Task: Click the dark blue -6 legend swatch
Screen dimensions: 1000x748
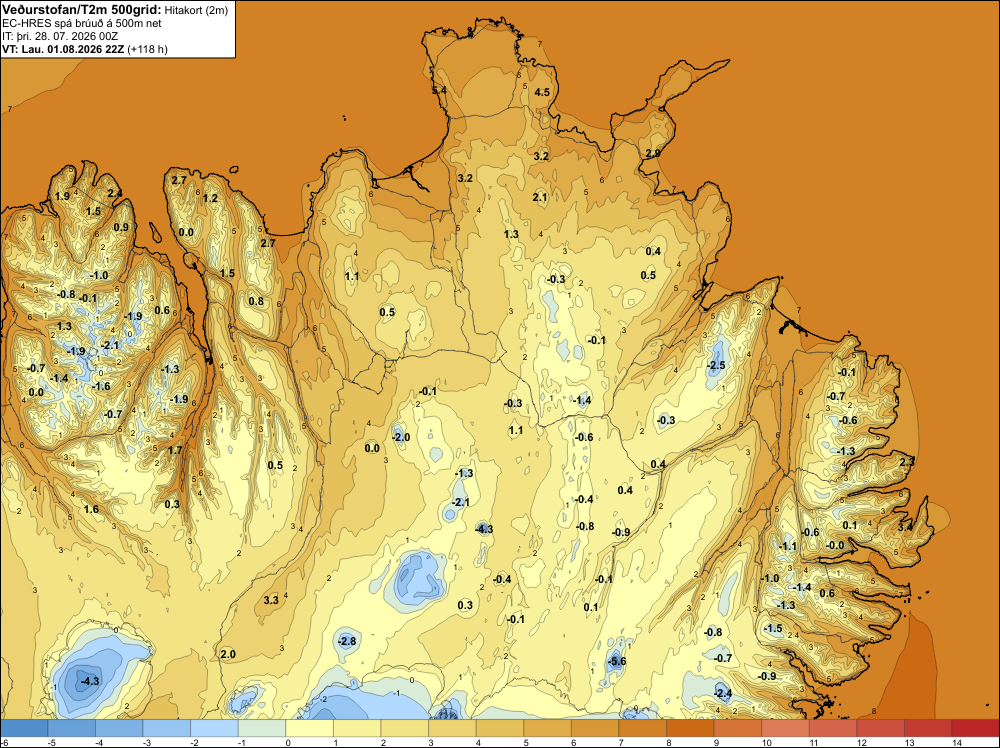Action: click(x=24, y=728)
